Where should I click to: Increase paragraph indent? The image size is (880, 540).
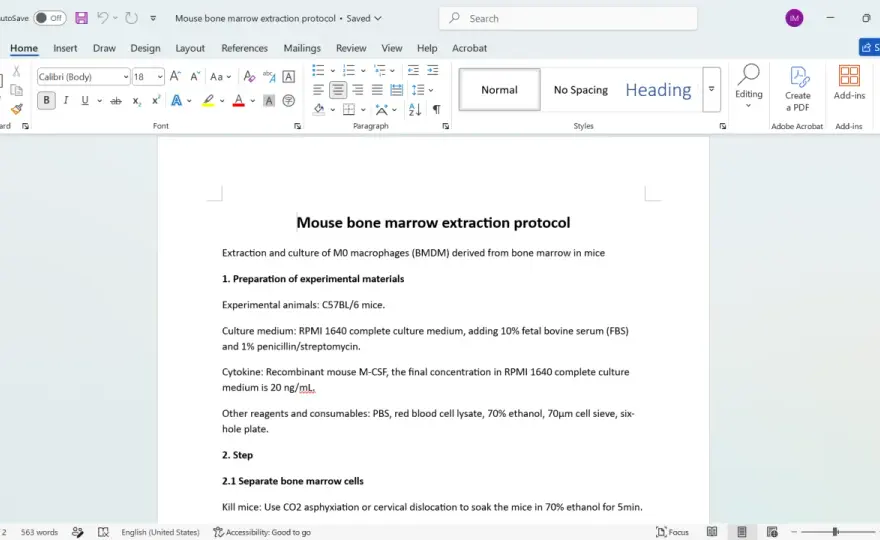[433, 70]
